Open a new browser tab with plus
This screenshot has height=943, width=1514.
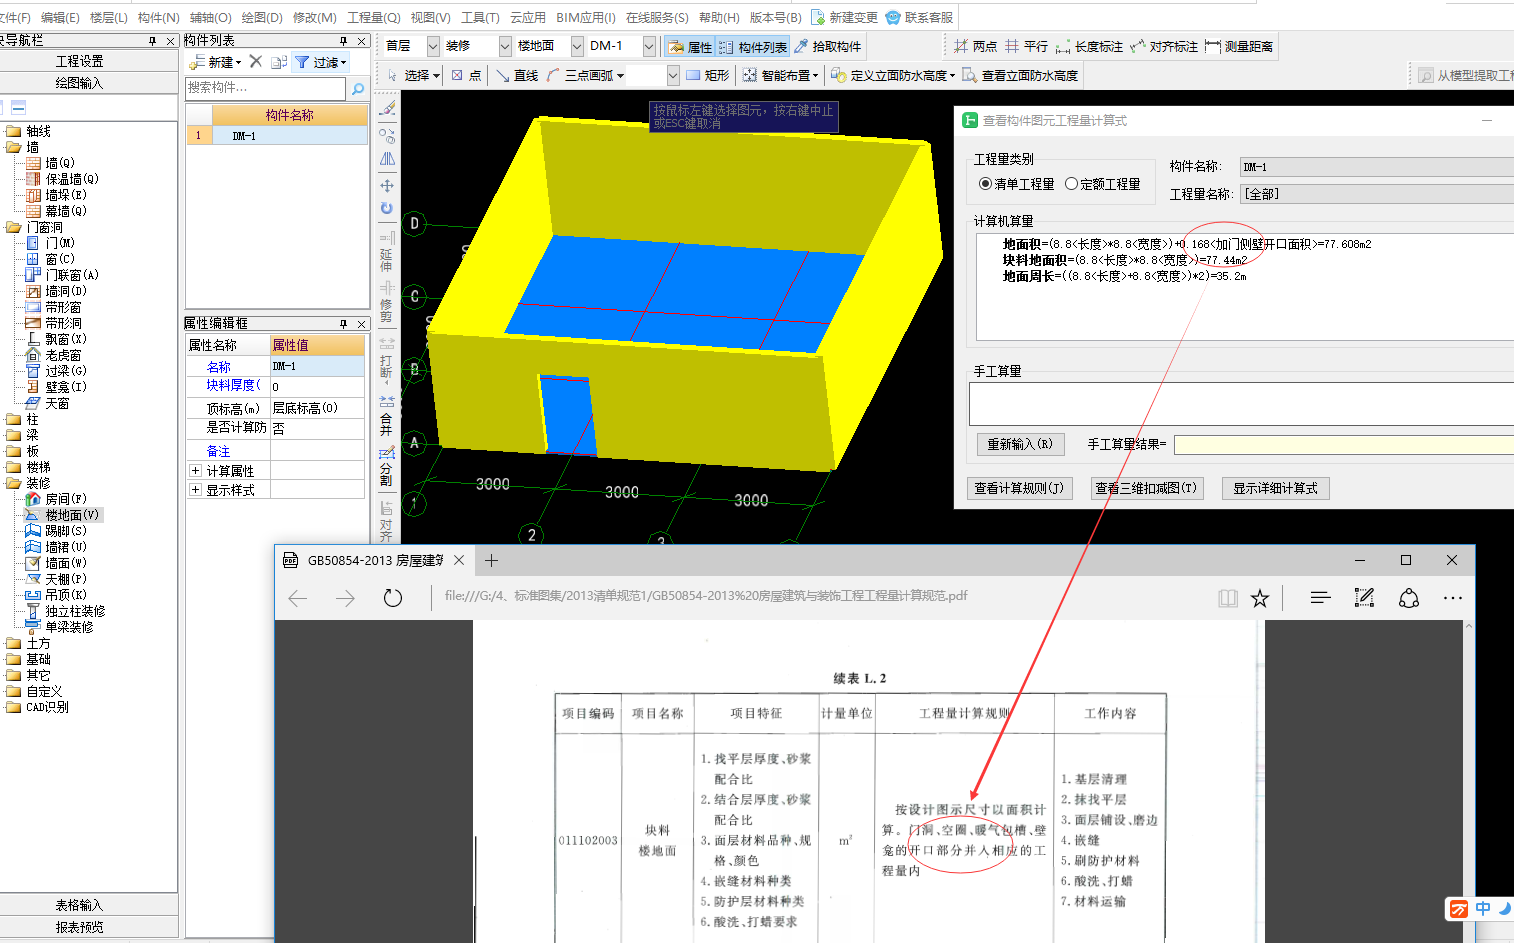491,560
